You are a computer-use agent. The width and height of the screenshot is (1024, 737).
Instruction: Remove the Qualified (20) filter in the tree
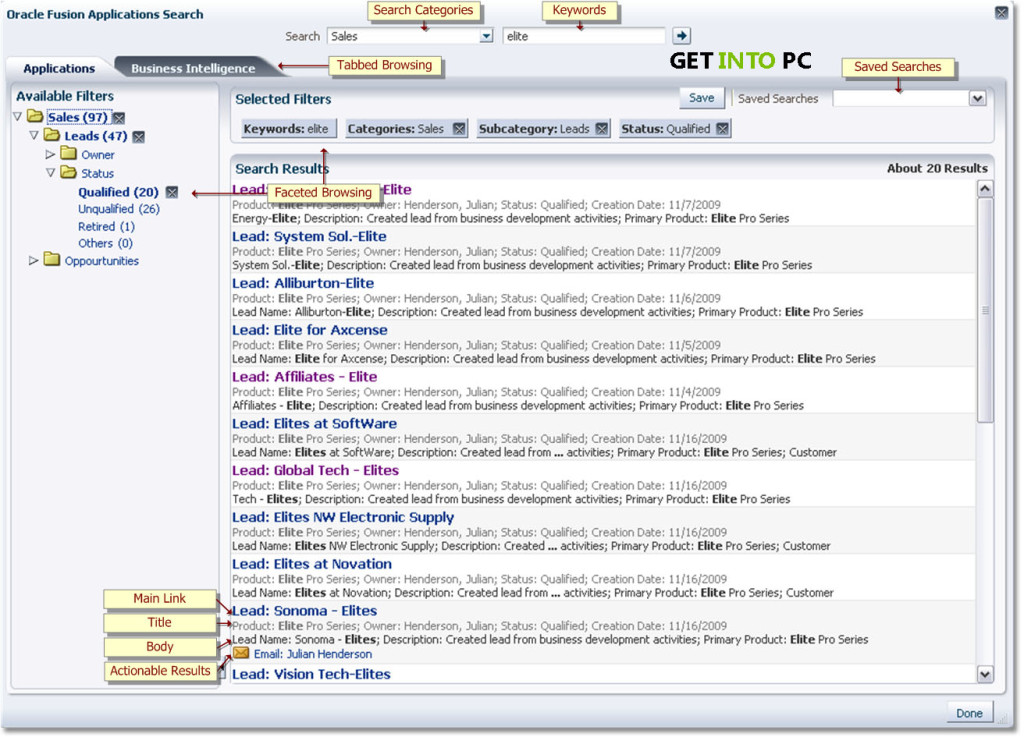[172, 192]
